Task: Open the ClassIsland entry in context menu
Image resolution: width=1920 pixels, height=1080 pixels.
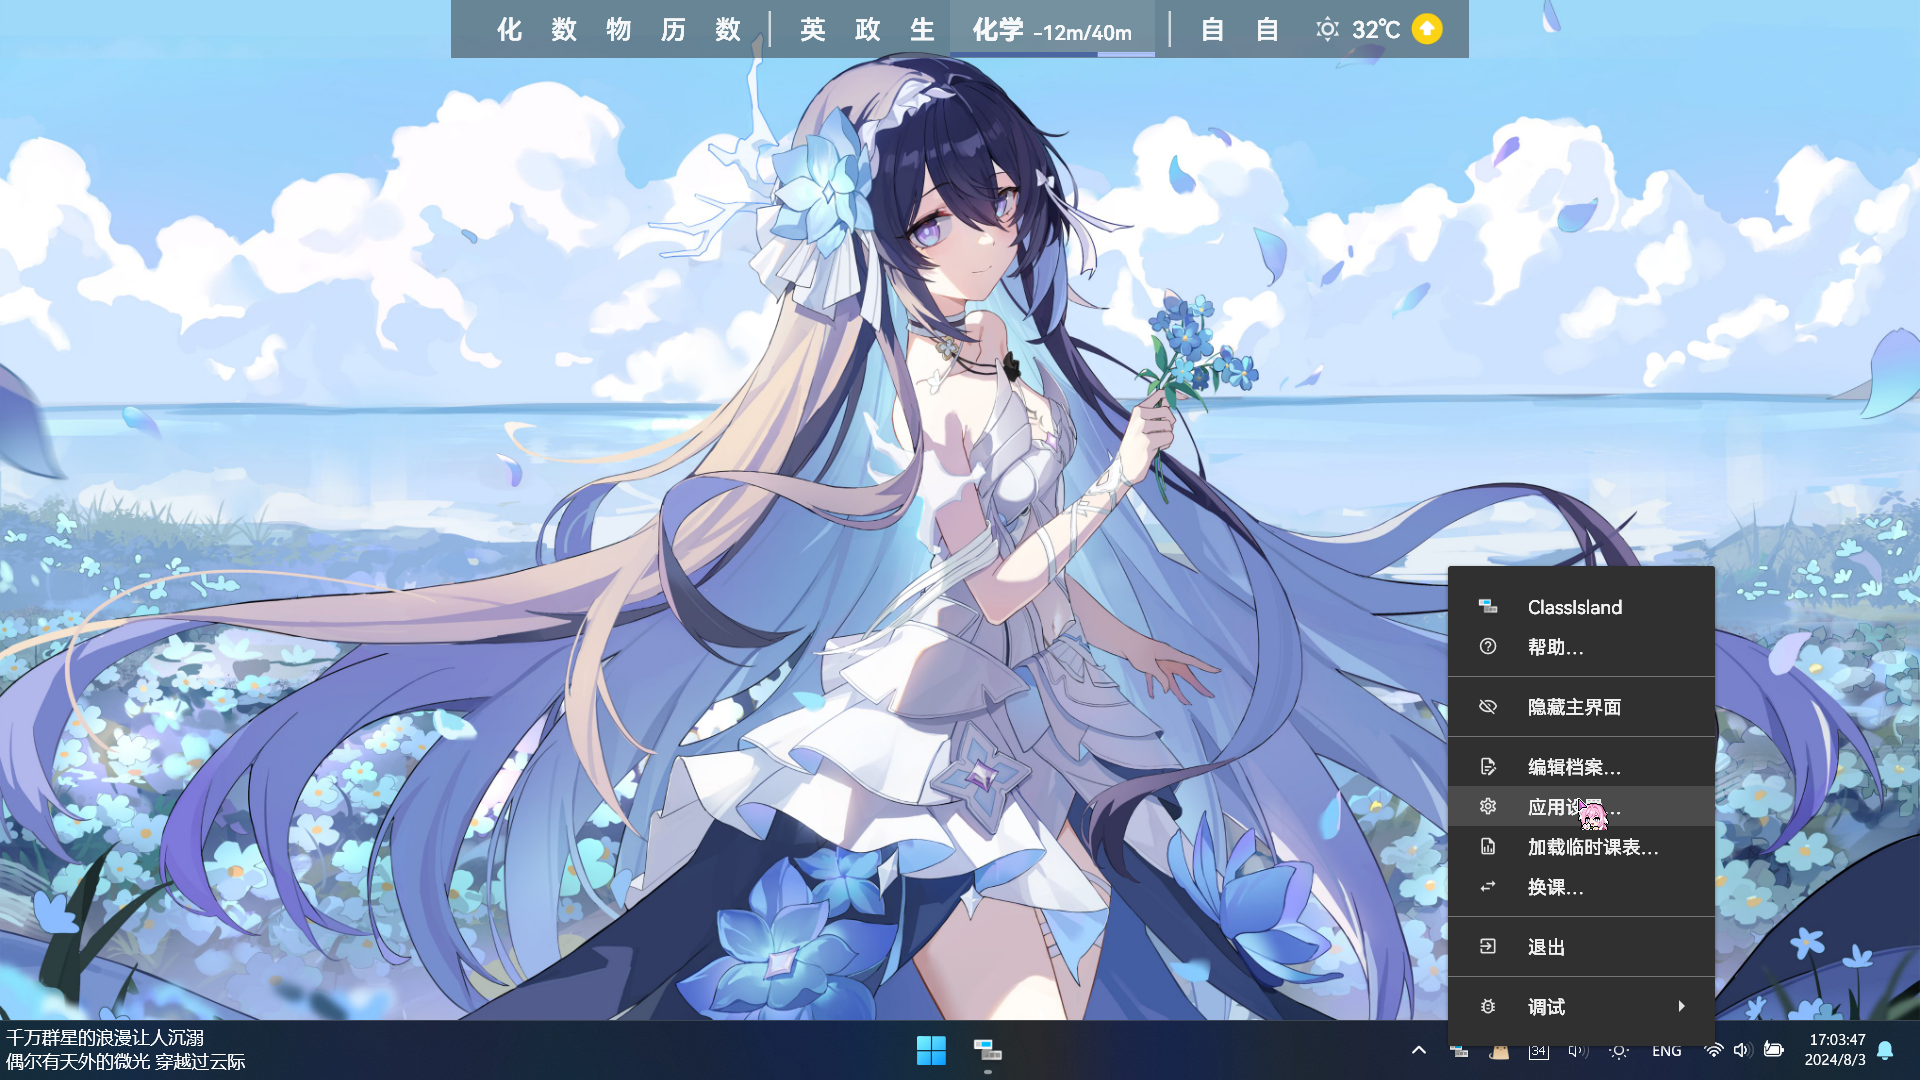Action: pyautogui.click(x=1574, y=607)
